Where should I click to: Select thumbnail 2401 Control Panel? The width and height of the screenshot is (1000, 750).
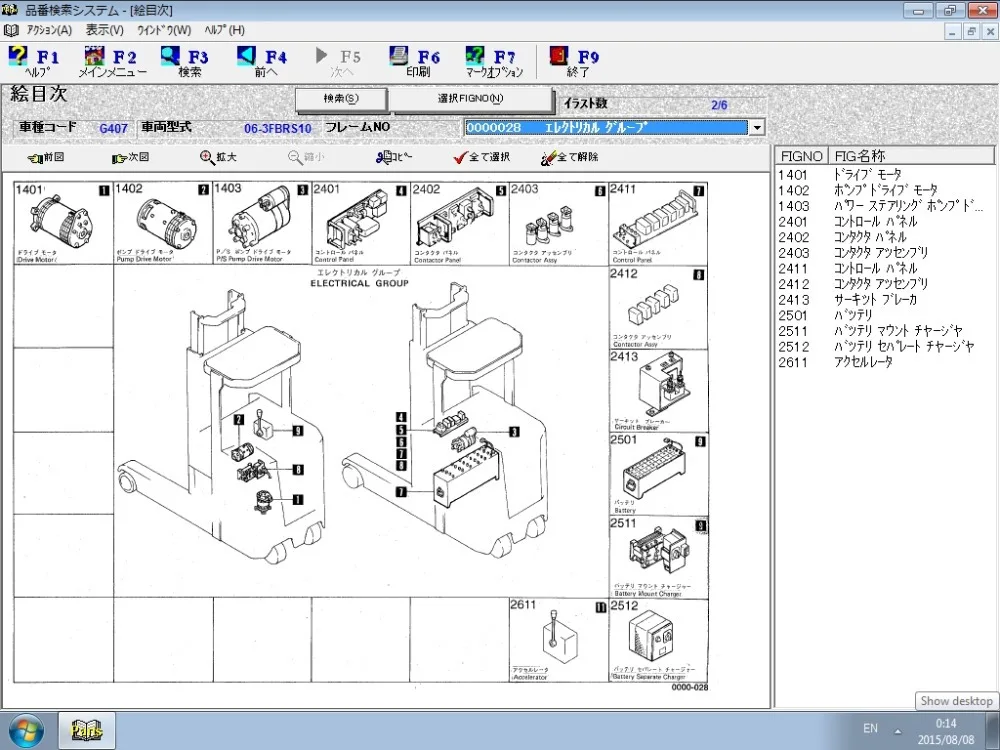pos(361,223)
